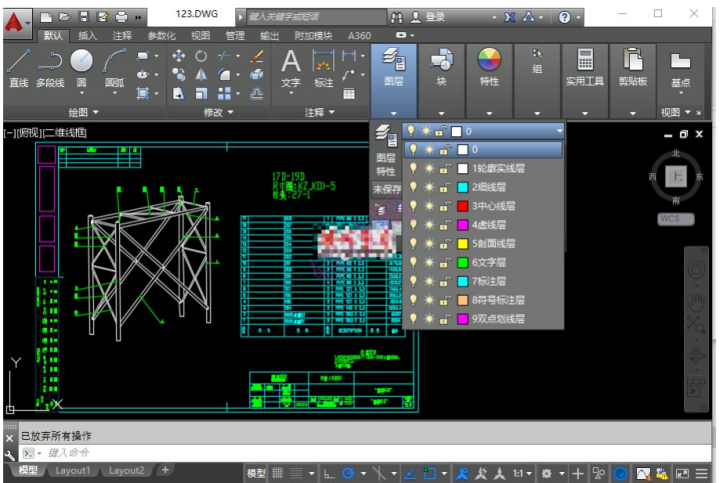Expand quick access toolbar overflow arrows
The image size is (720, 483).
coord(138,17)
